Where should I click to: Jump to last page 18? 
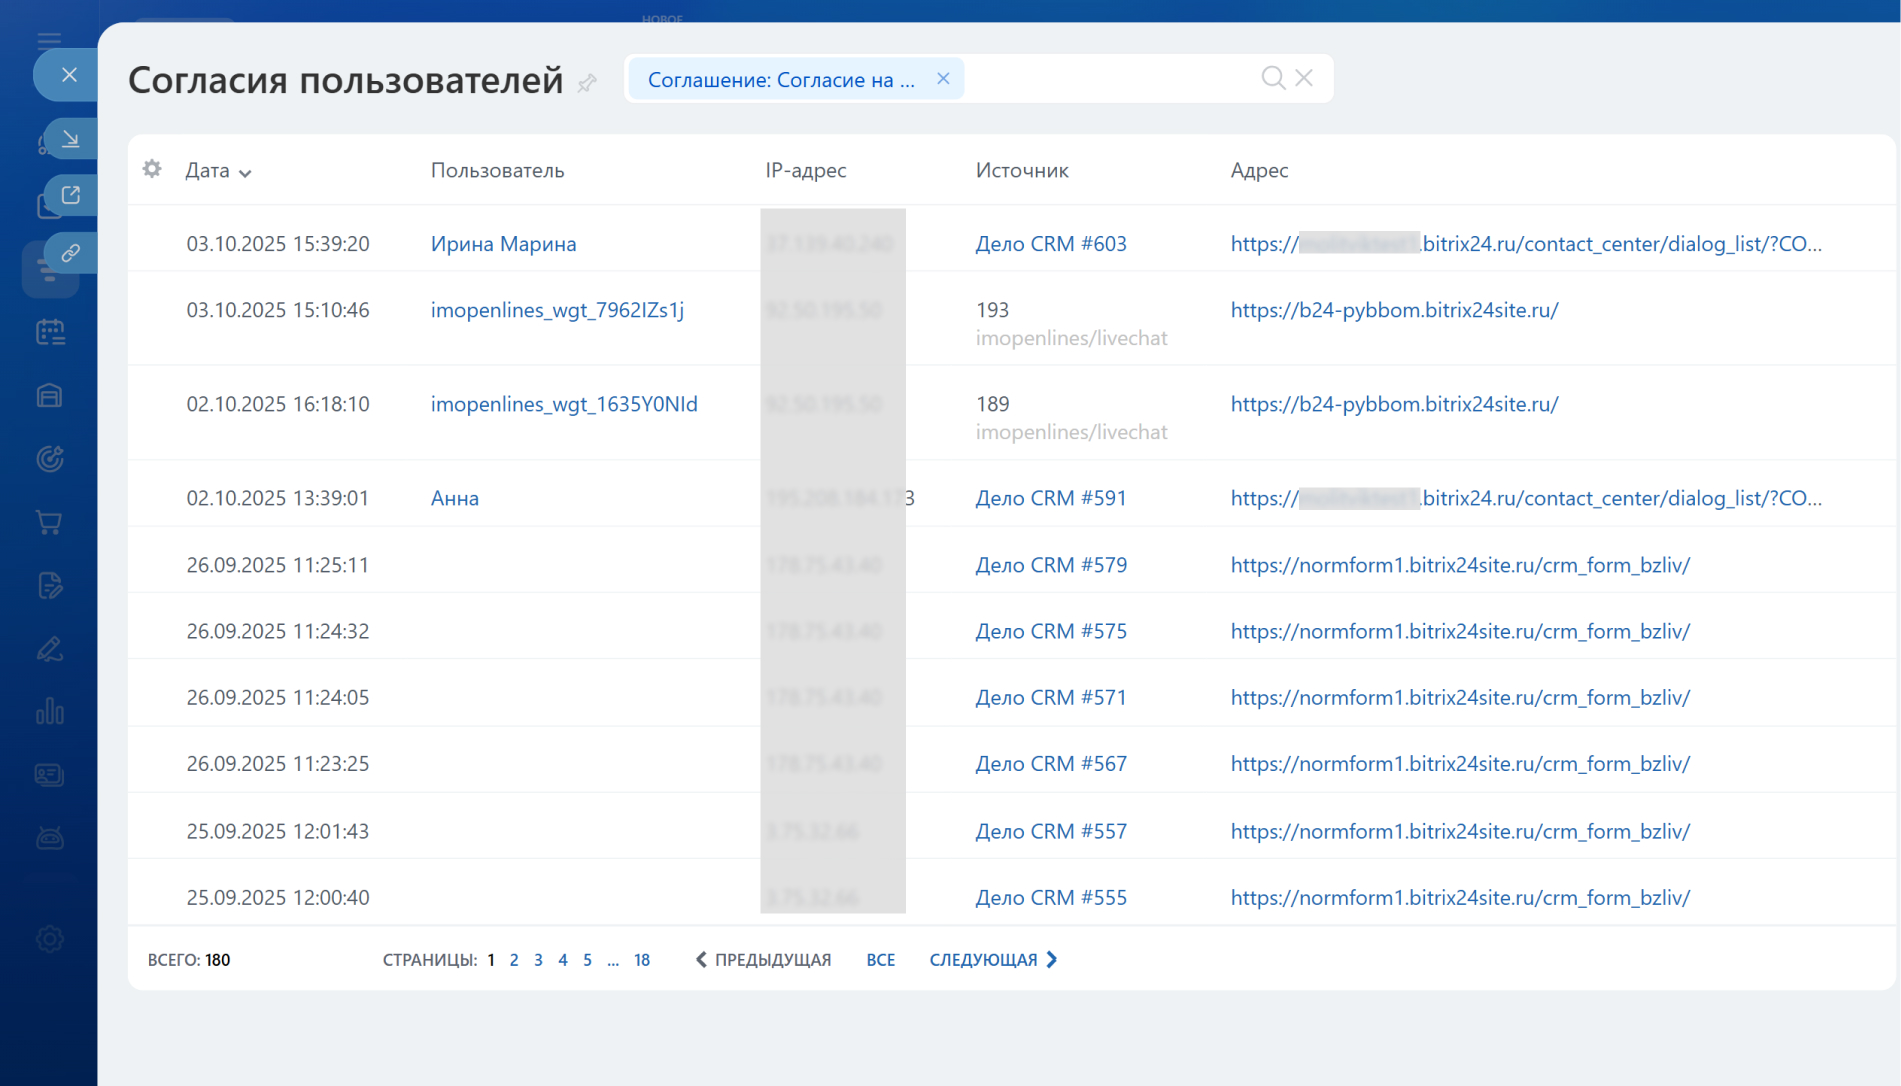(641, 960)
